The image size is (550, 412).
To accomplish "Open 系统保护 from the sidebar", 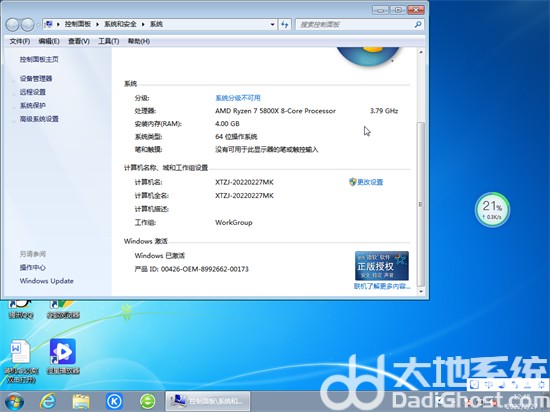I will pyautogui.click(x=33, y=105).
